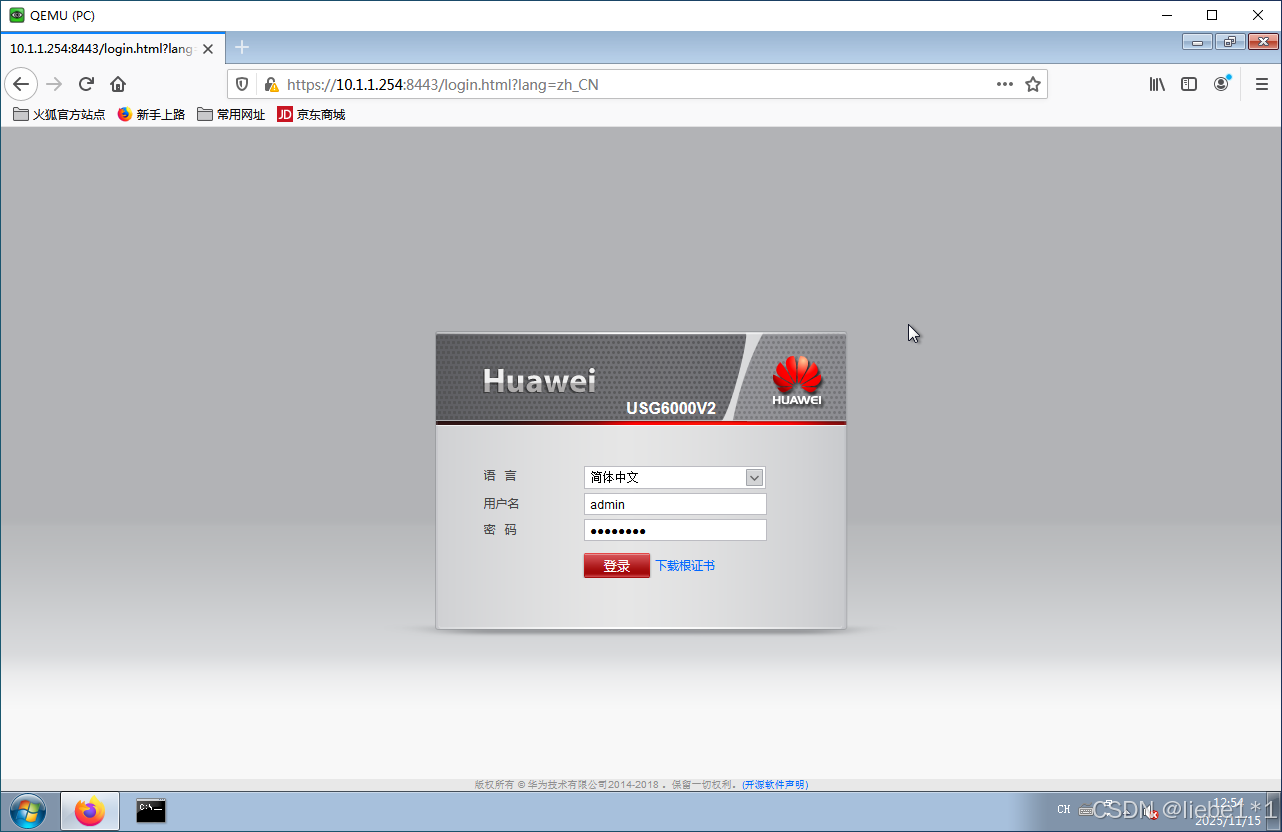Click the CH input language indicator
This screenshot has width=1282, height=832.
1063,810
